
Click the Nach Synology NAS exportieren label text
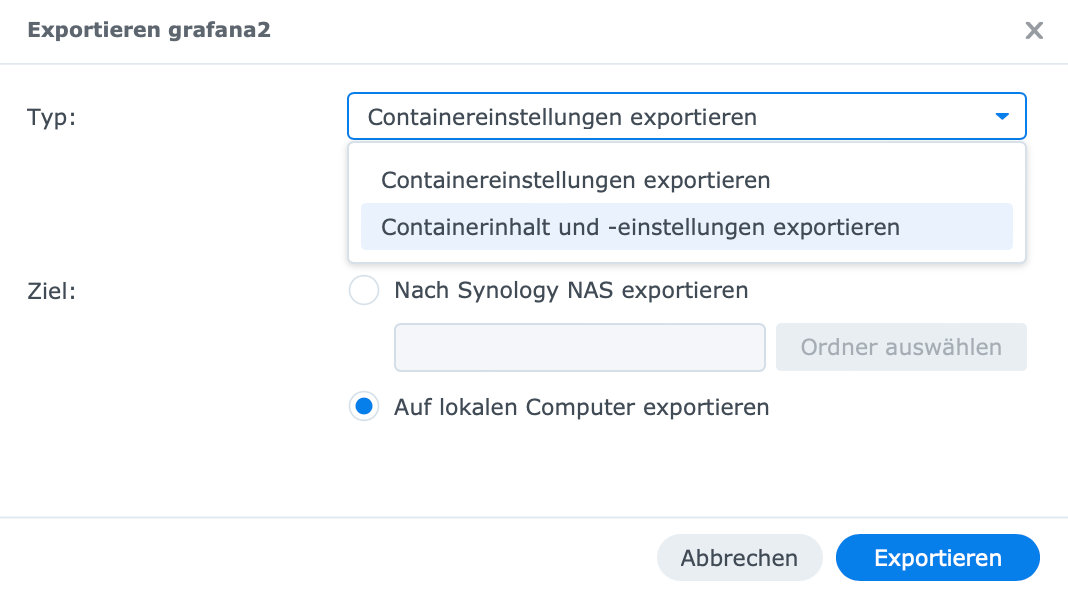point(571,291)
